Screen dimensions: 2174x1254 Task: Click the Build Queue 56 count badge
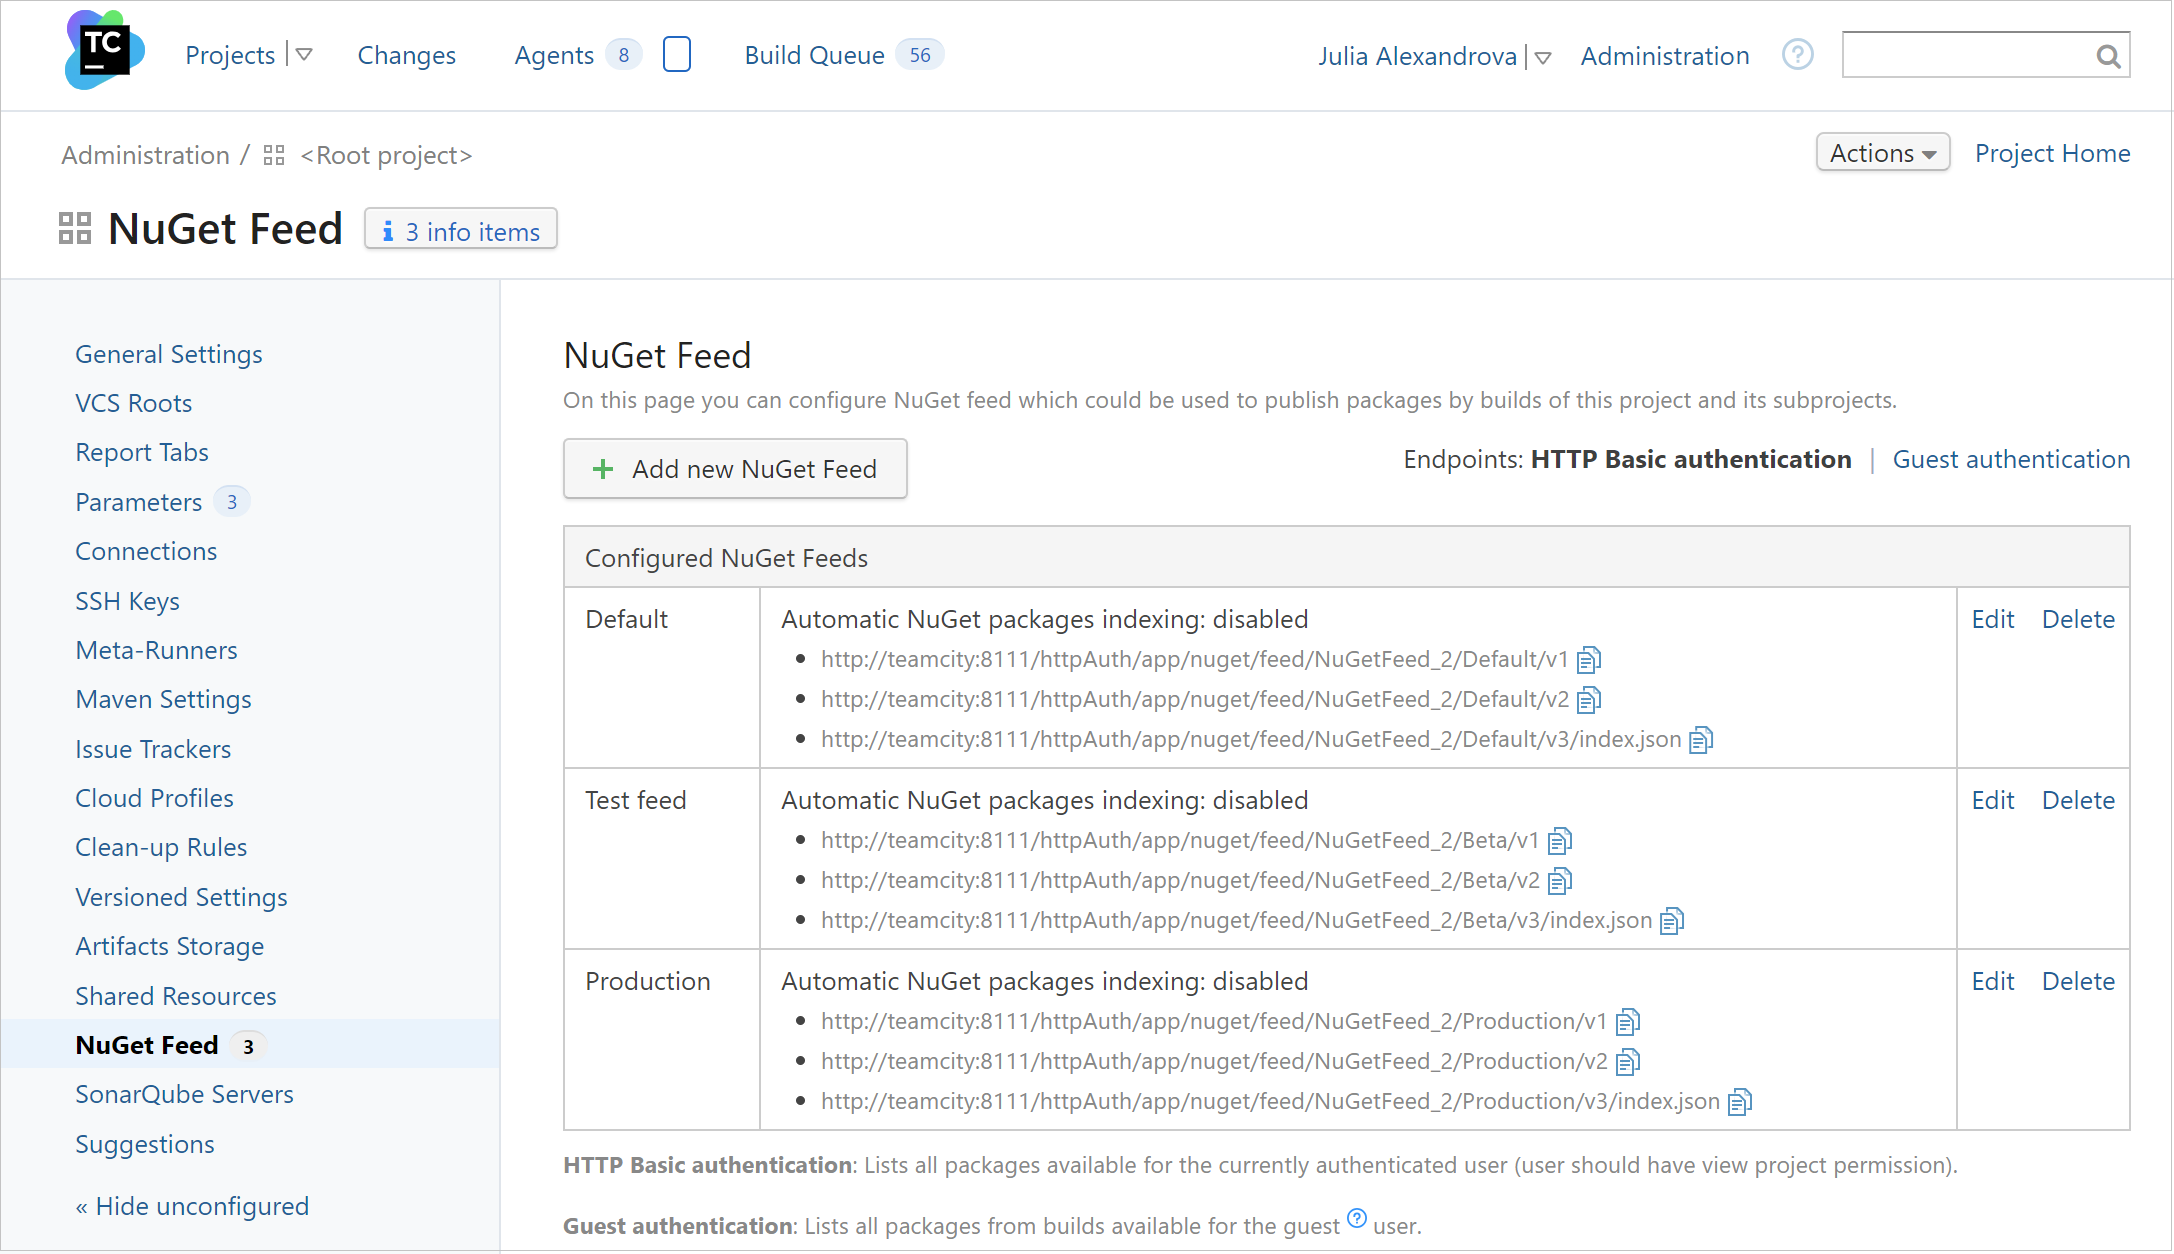click(920, 55)
